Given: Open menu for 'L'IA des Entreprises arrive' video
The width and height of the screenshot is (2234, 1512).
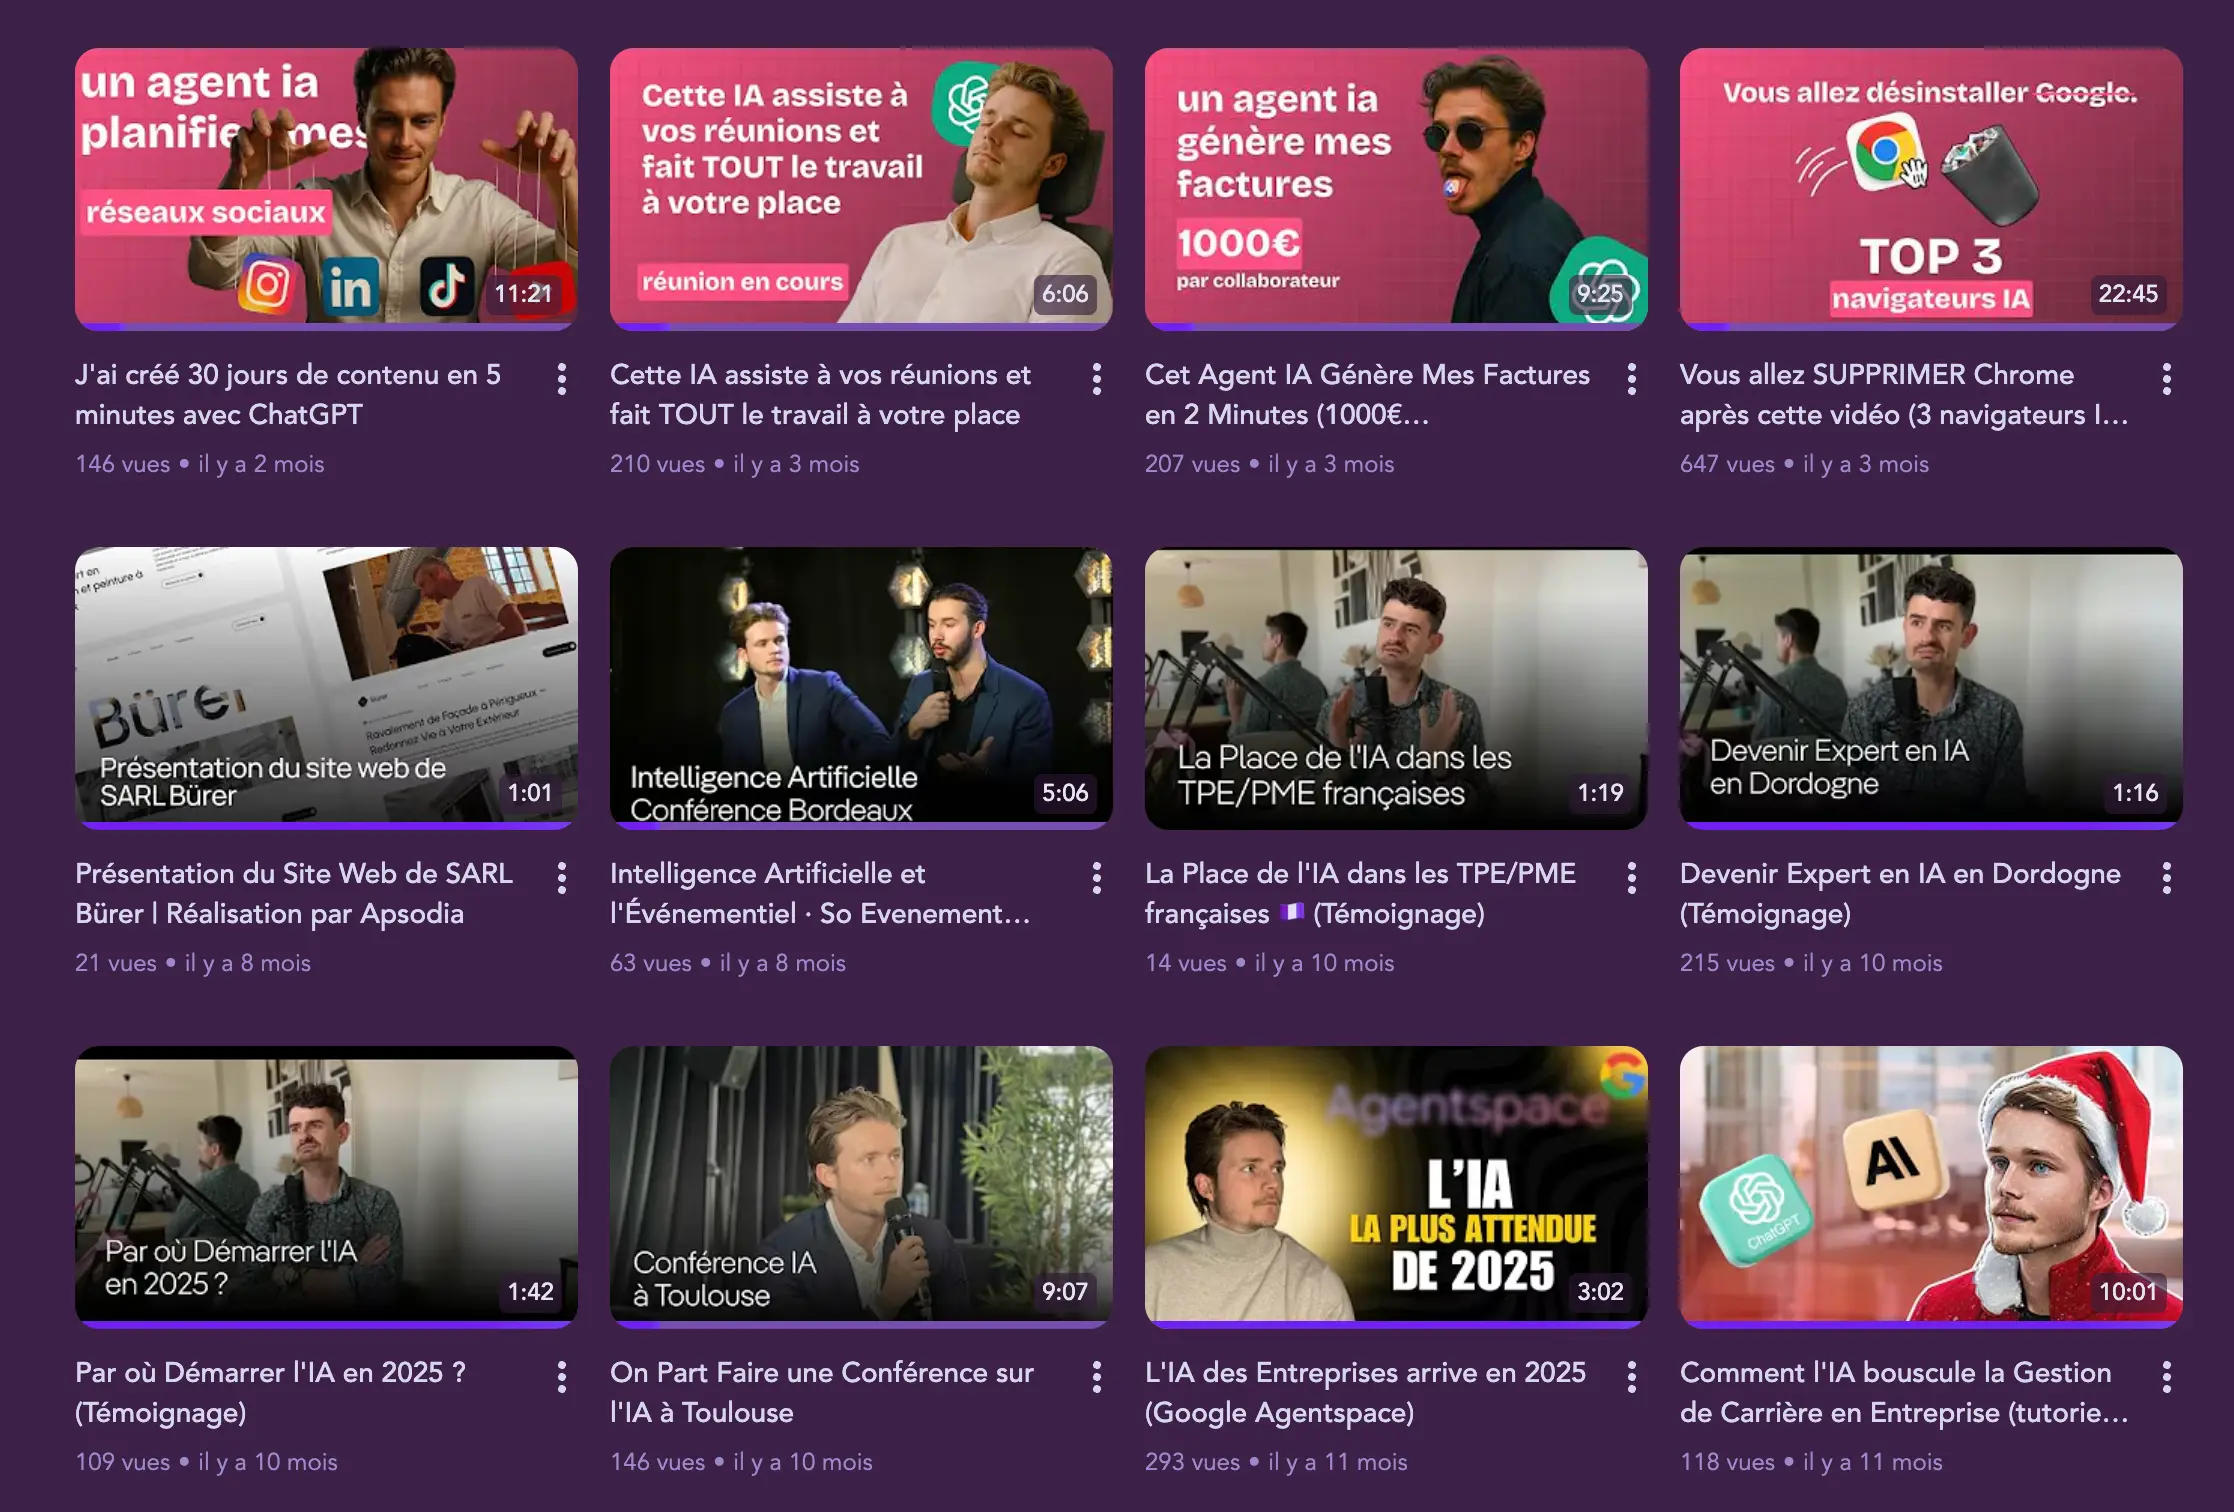Looking at the screenshot, I should pyautogui.click(x=1632, y=1377).
